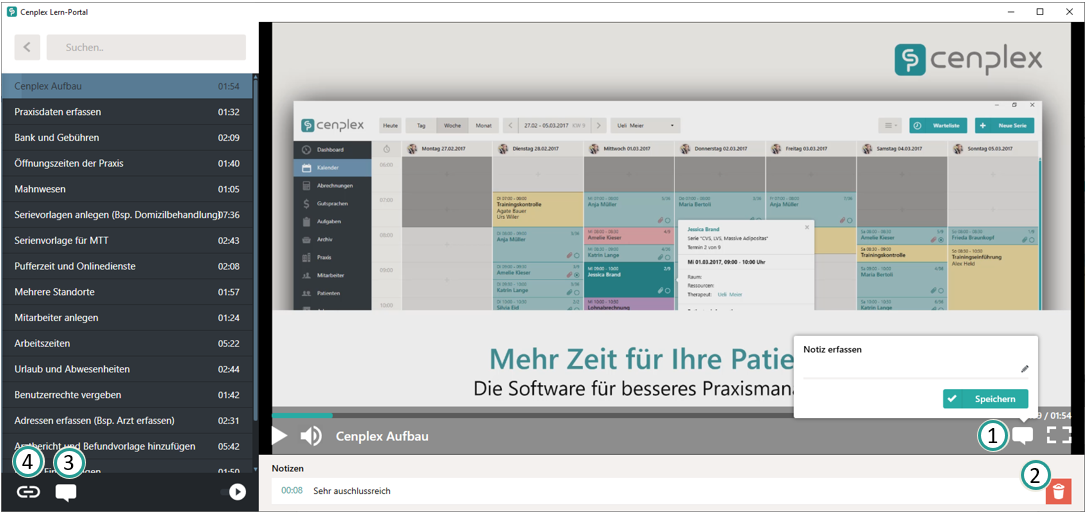Click the pencil icon in Notiz erfassen
Image resolution: width=1086 pixels, height=514 pixels.
coord(1025,369)
